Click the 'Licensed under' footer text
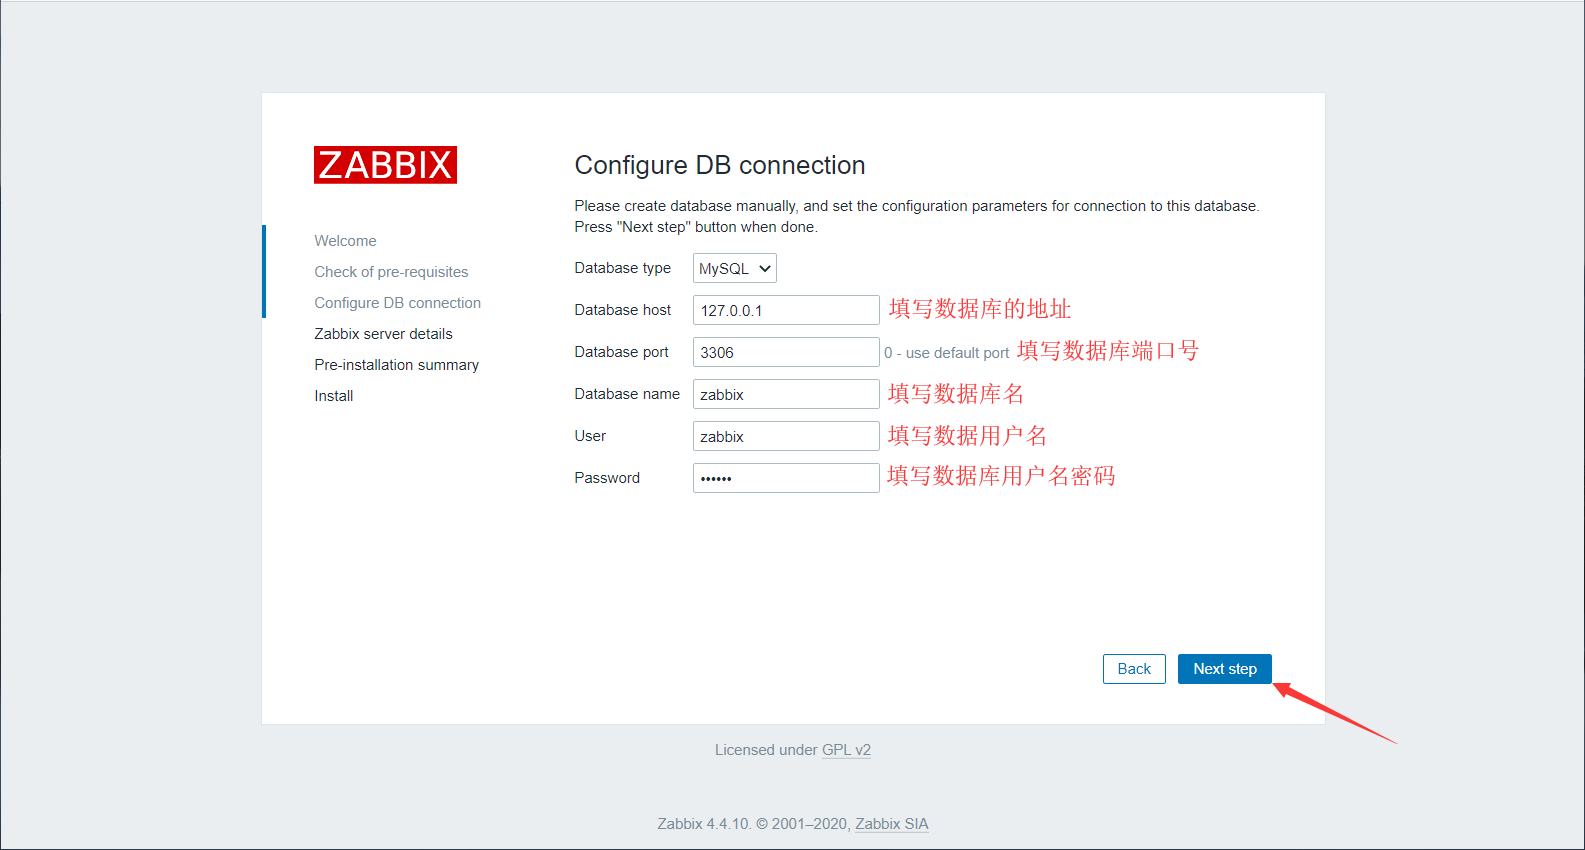 point(766,750)
